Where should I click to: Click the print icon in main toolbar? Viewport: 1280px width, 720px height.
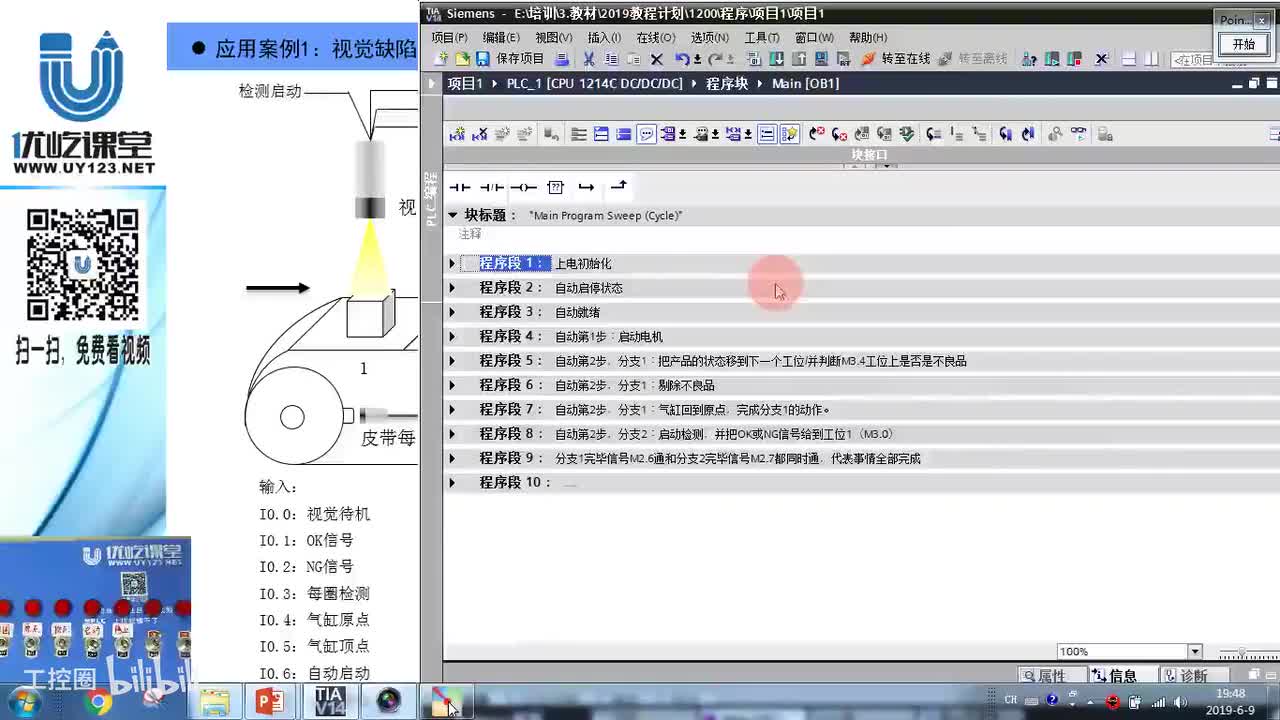(562, 59)
